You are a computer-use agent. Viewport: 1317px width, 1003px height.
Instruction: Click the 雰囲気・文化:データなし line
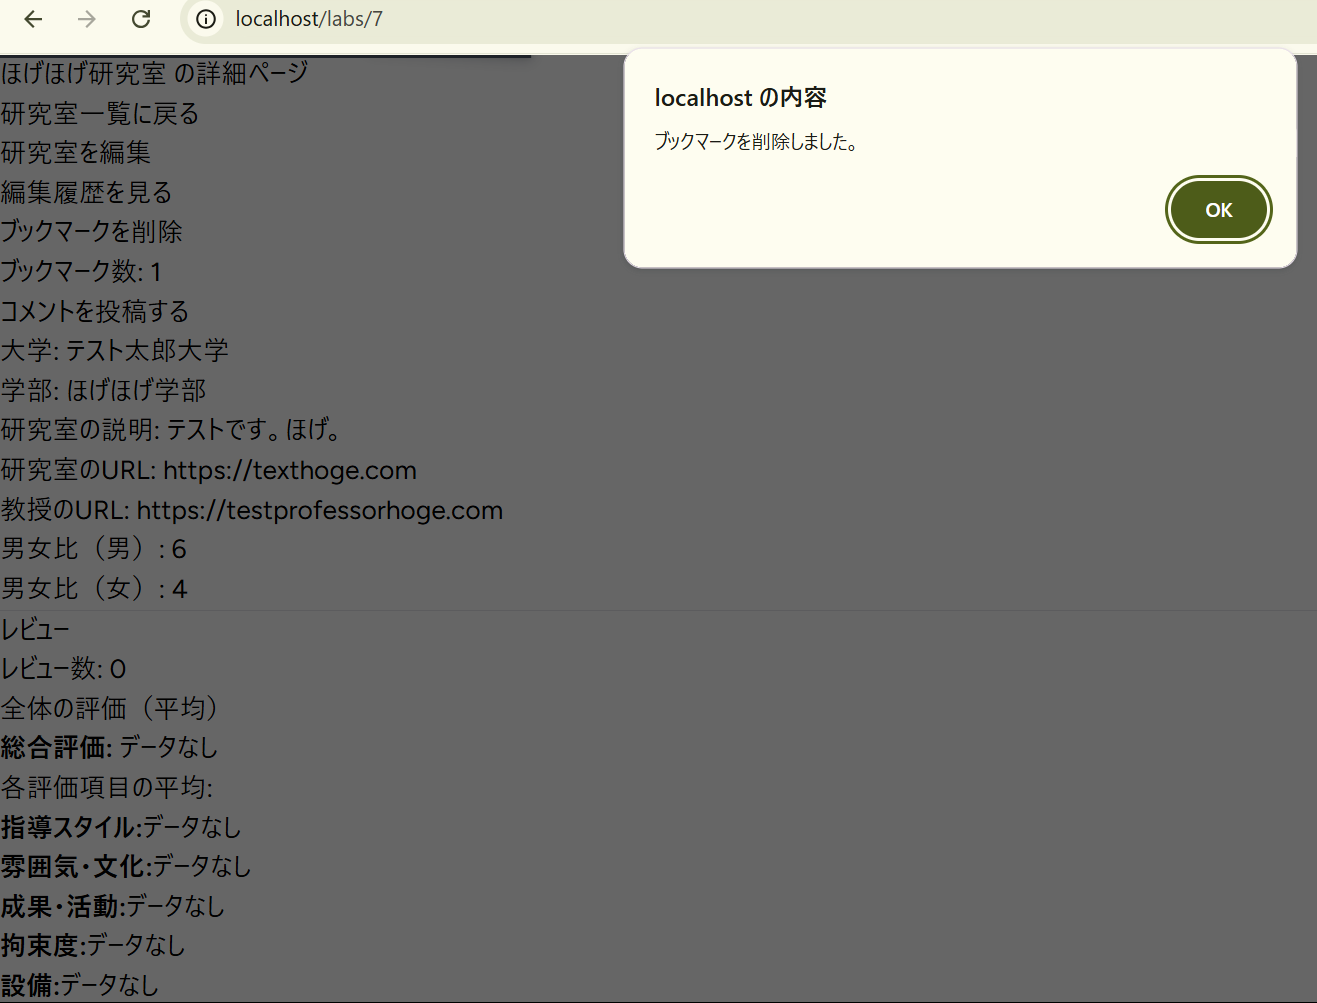[x=126, y=867]
